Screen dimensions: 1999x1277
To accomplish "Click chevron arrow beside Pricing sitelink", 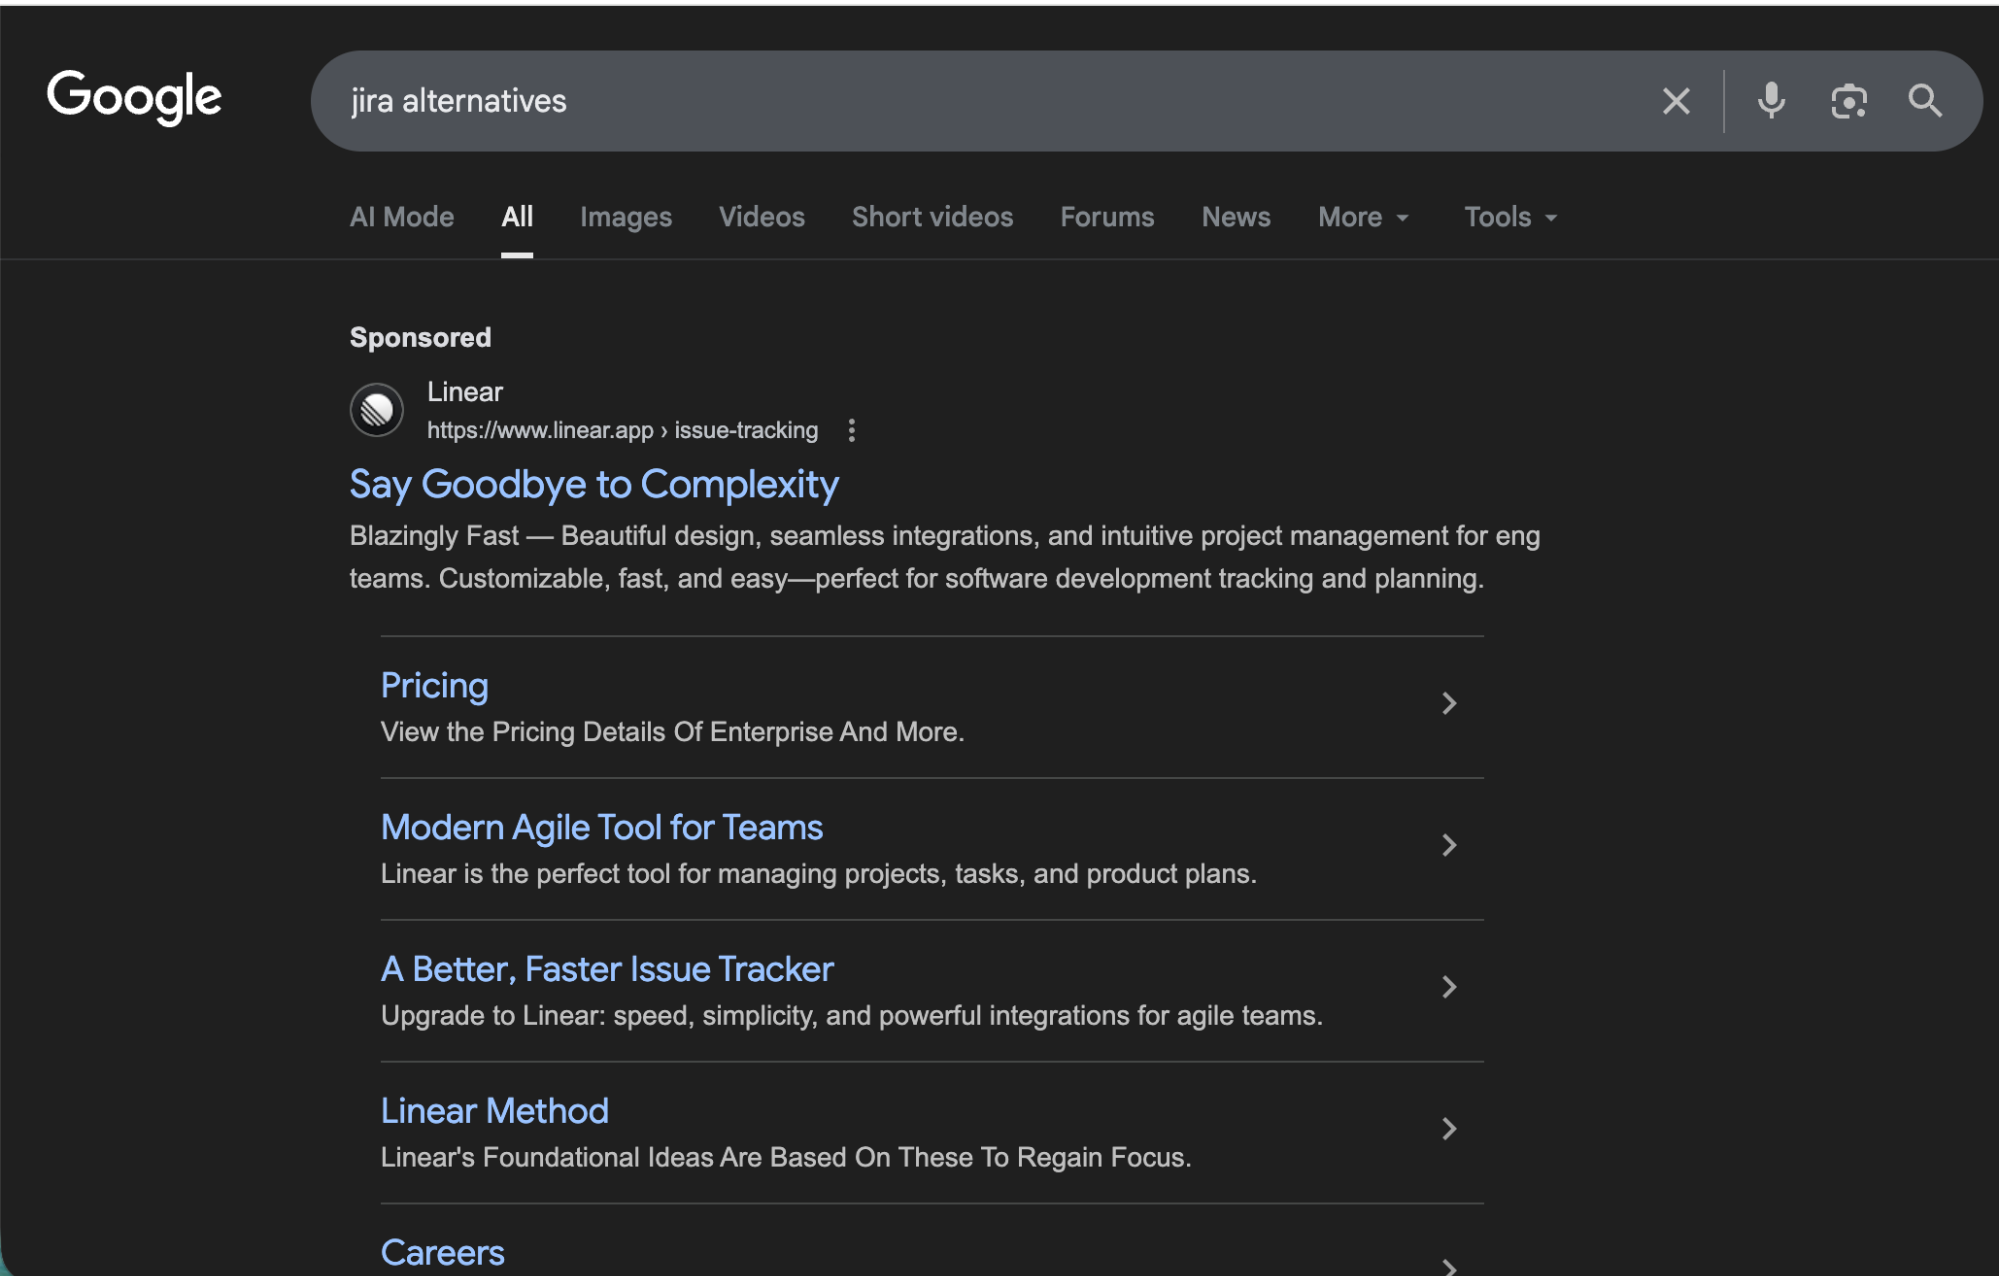I will pyautogui.click(x=1448, y=704).
